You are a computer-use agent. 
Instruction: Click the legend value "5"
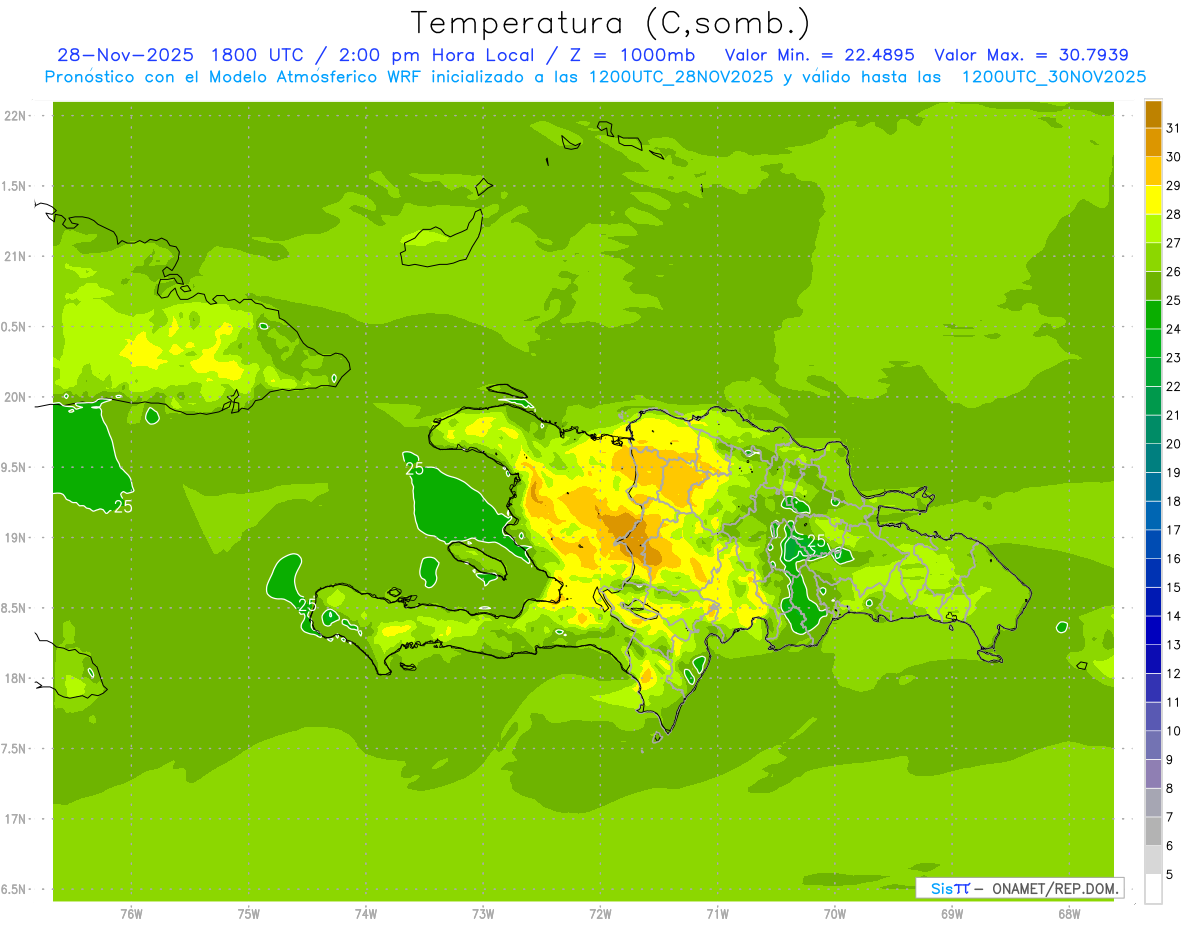click(x=1170, y=874)
